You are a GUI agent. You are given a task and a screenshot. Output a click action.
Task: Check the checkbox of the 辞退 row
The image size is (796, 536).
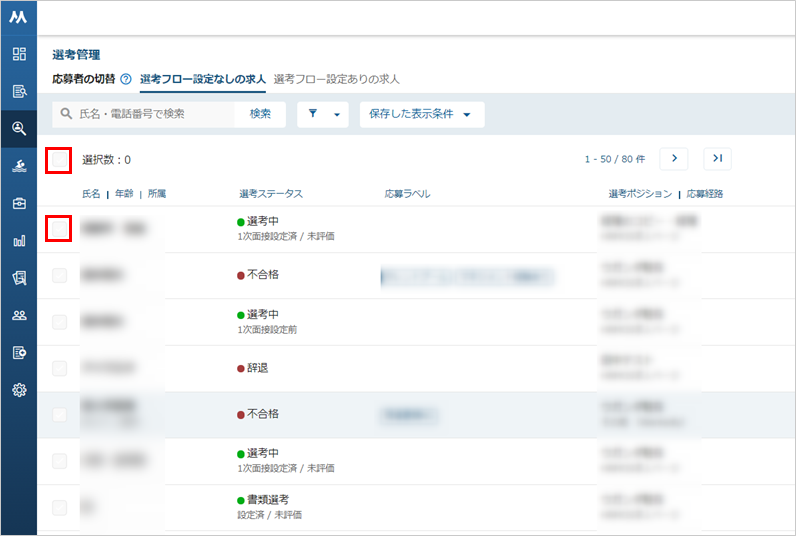(x=59, y=368)
